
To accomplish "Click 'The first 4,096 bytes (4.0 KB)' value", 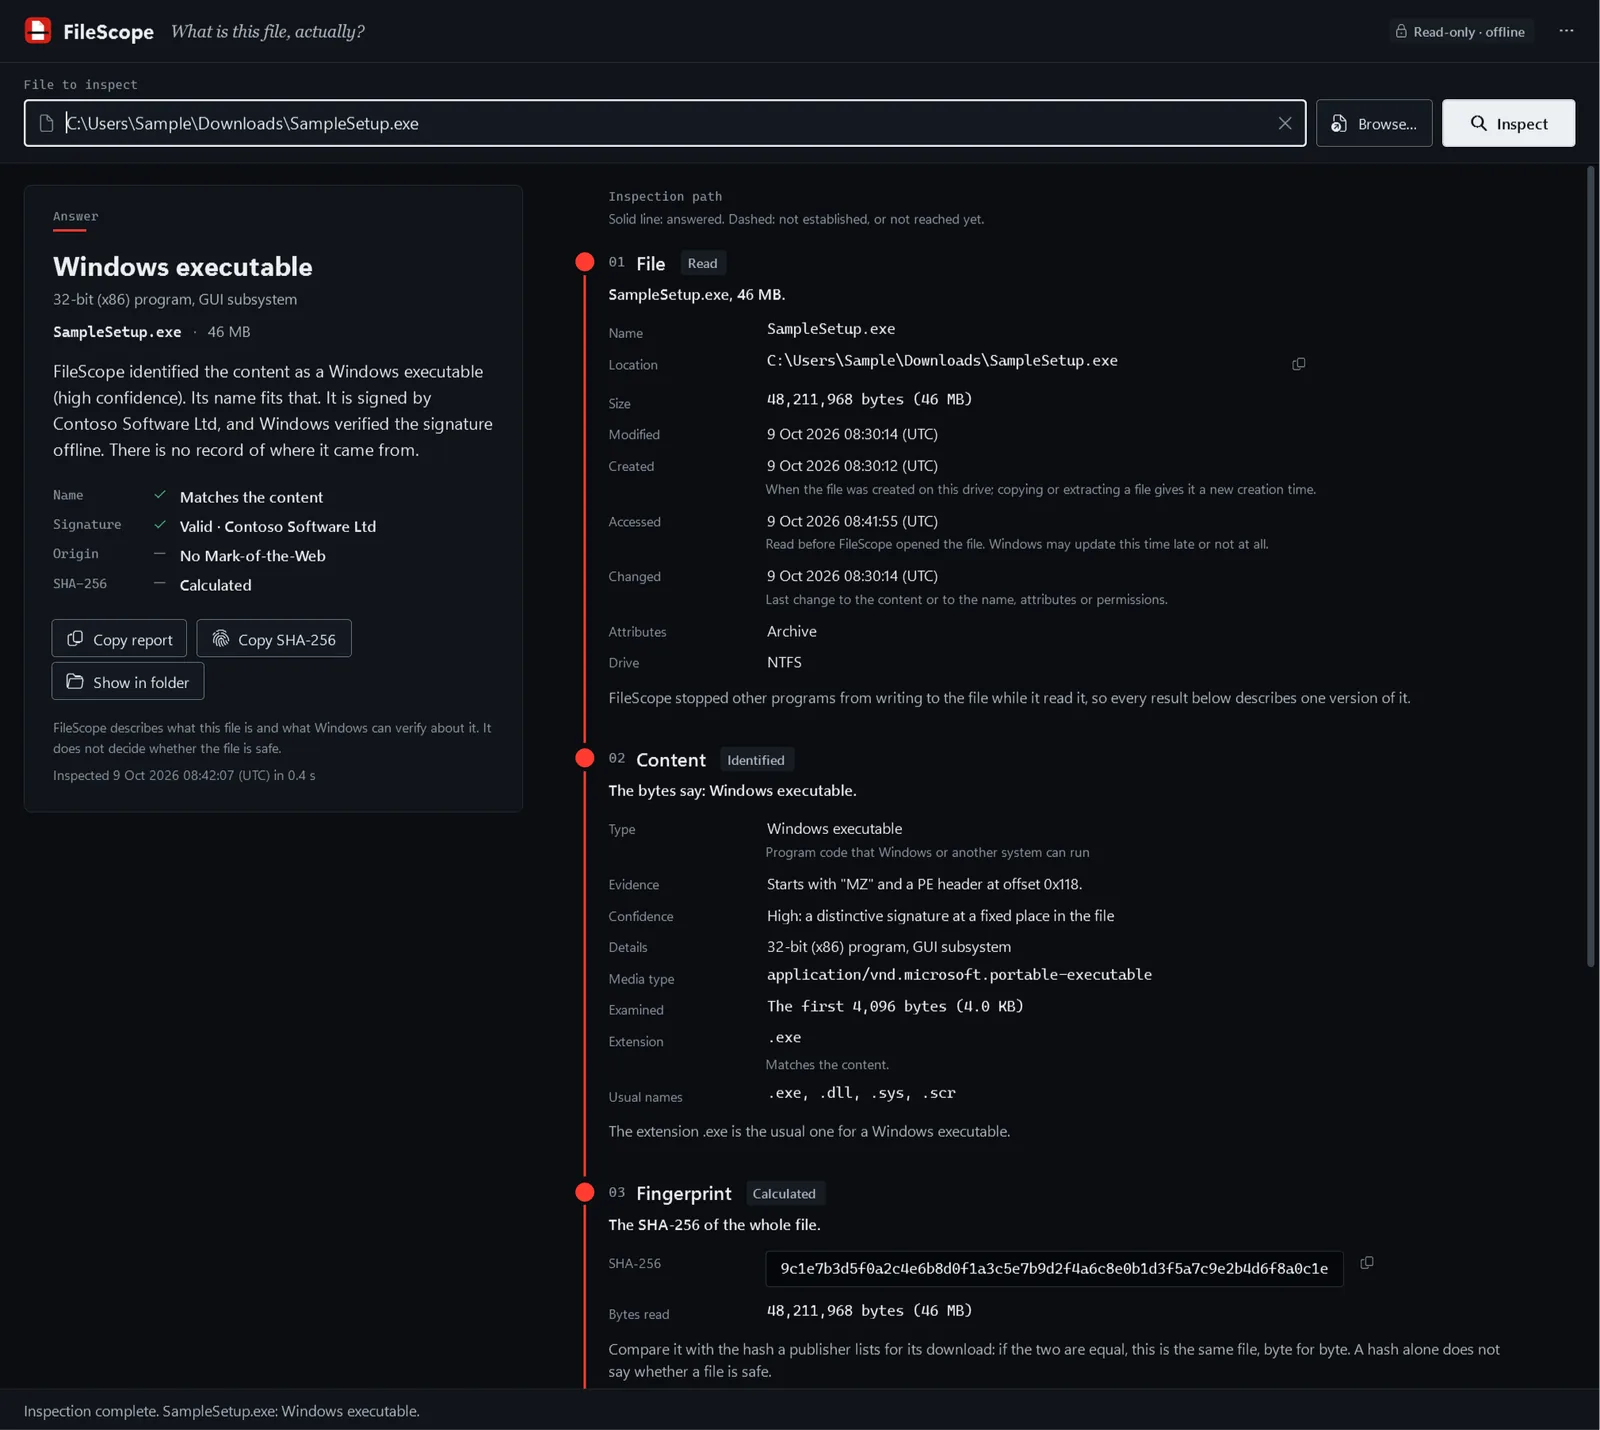I will (x=895, y=1006).
